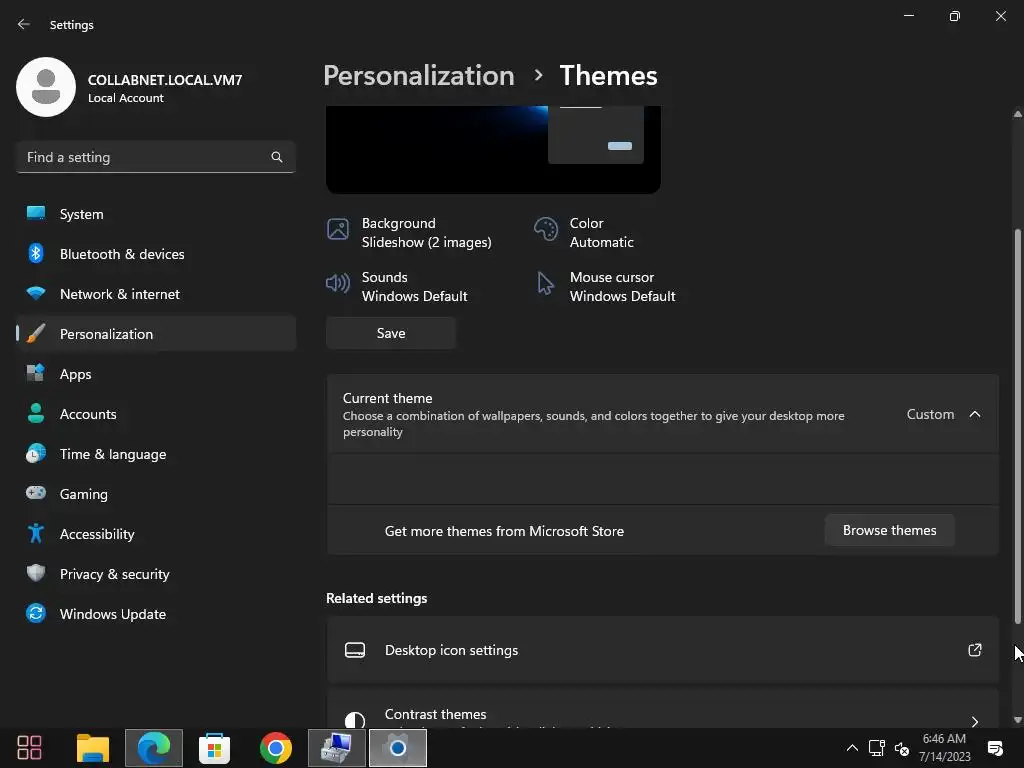Open System settings

155,214
